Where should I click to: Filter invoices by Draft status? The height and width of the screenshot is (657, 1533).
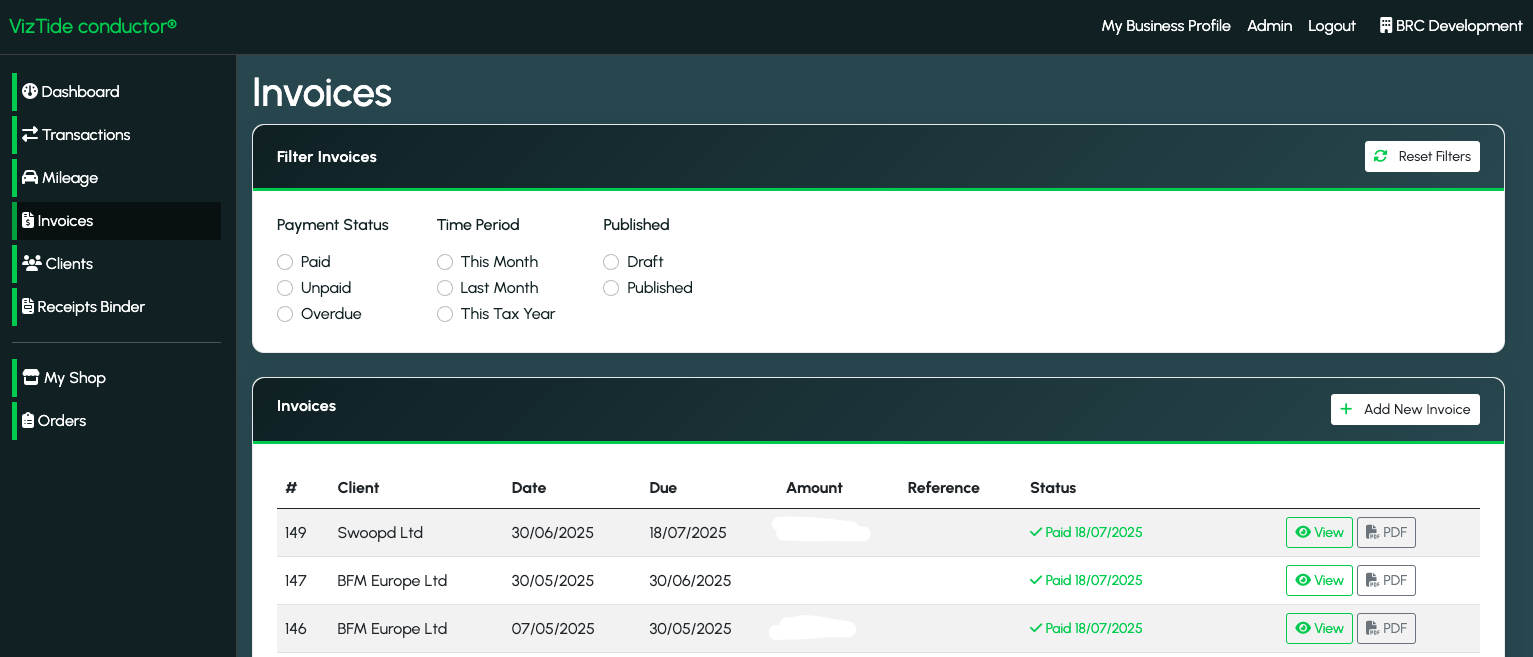click(x=611, y=262)
